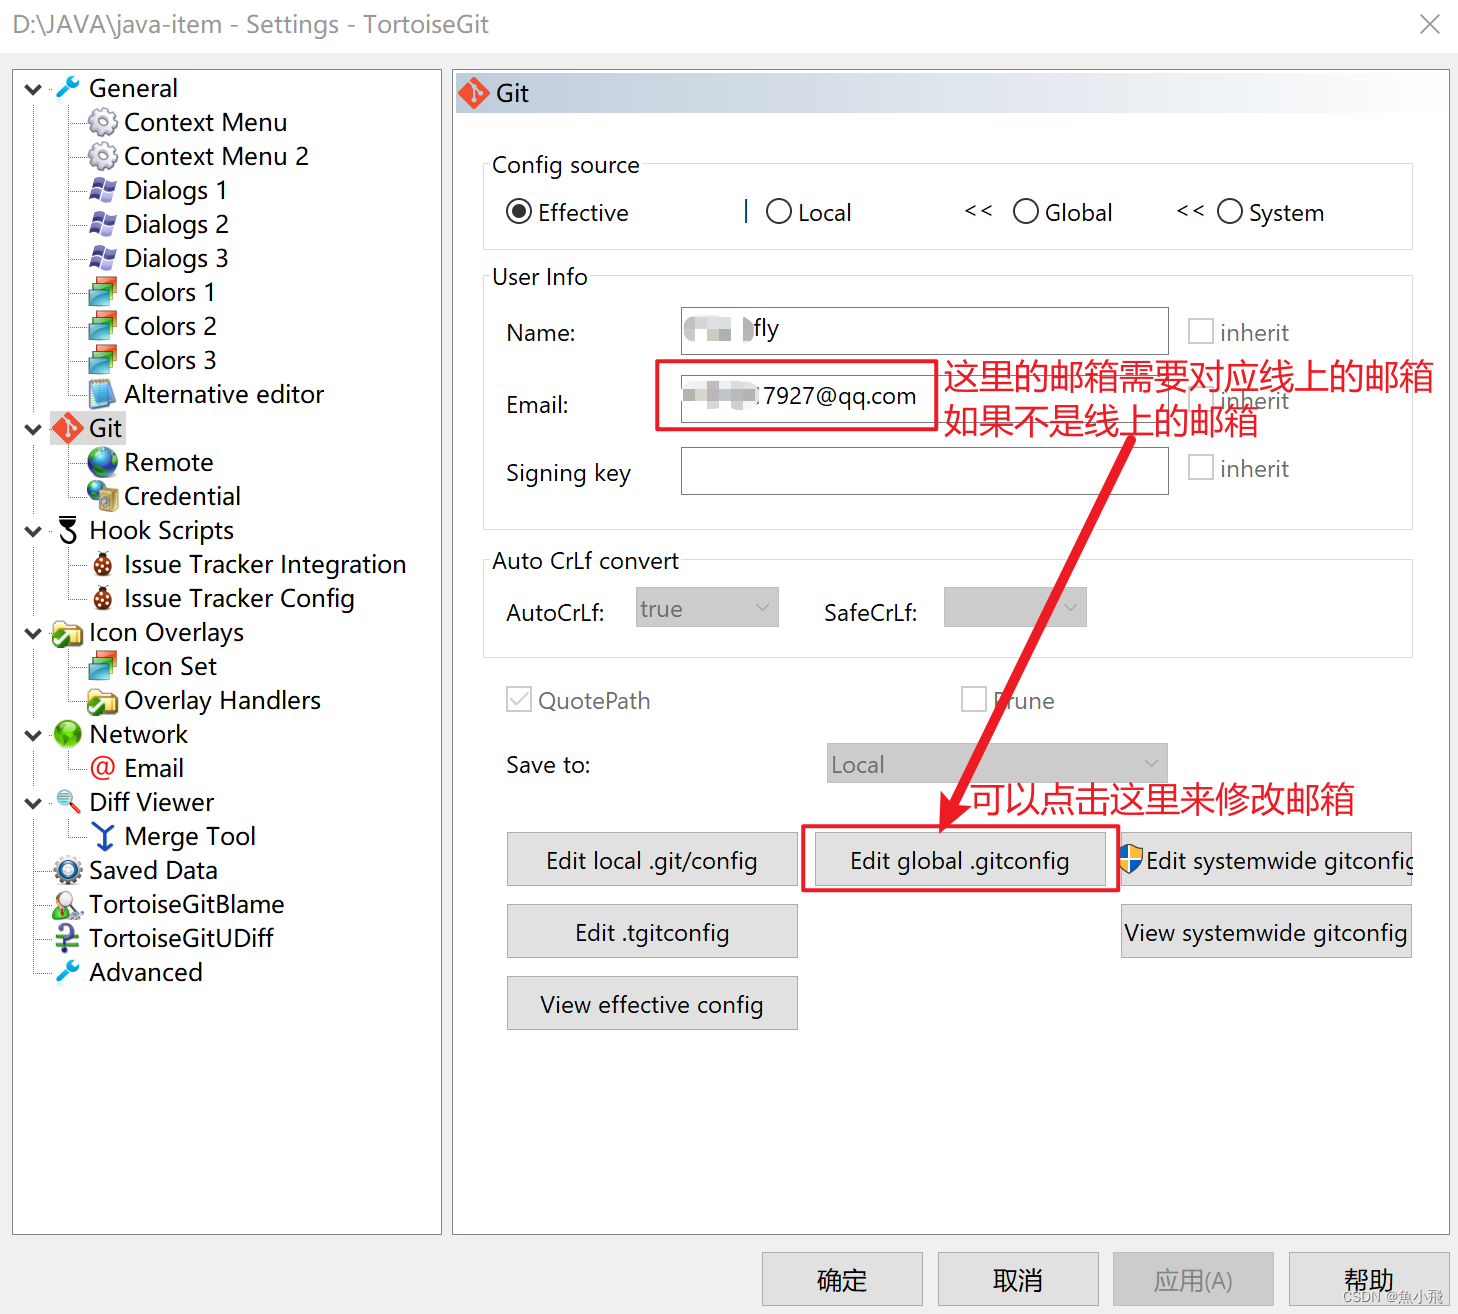Click the Context Menu 2 gear icon
This screenshot has width=1458, height=1314.
pos(103,156)
